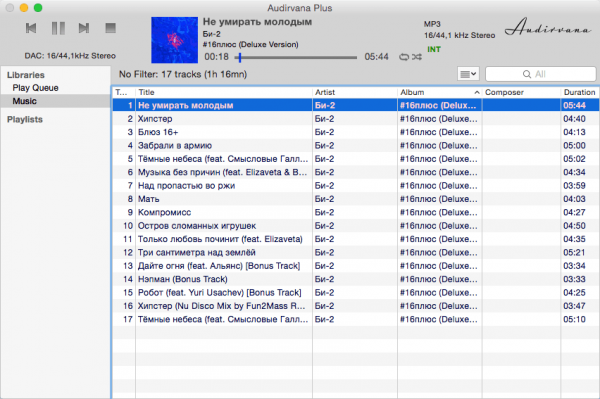Select track 8 Мать
The height and width of the screenshot is (399, 600).
[356, 199]
